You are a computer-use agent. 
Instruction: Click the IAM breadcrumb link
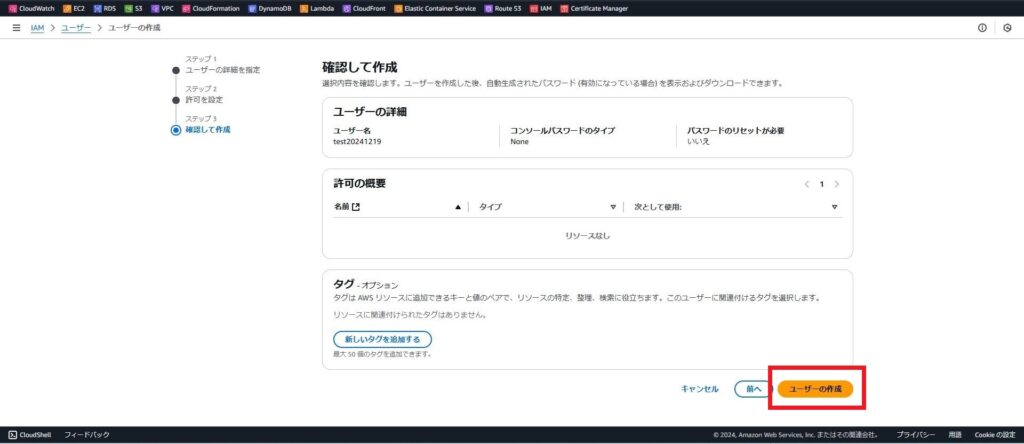point(37,27)
